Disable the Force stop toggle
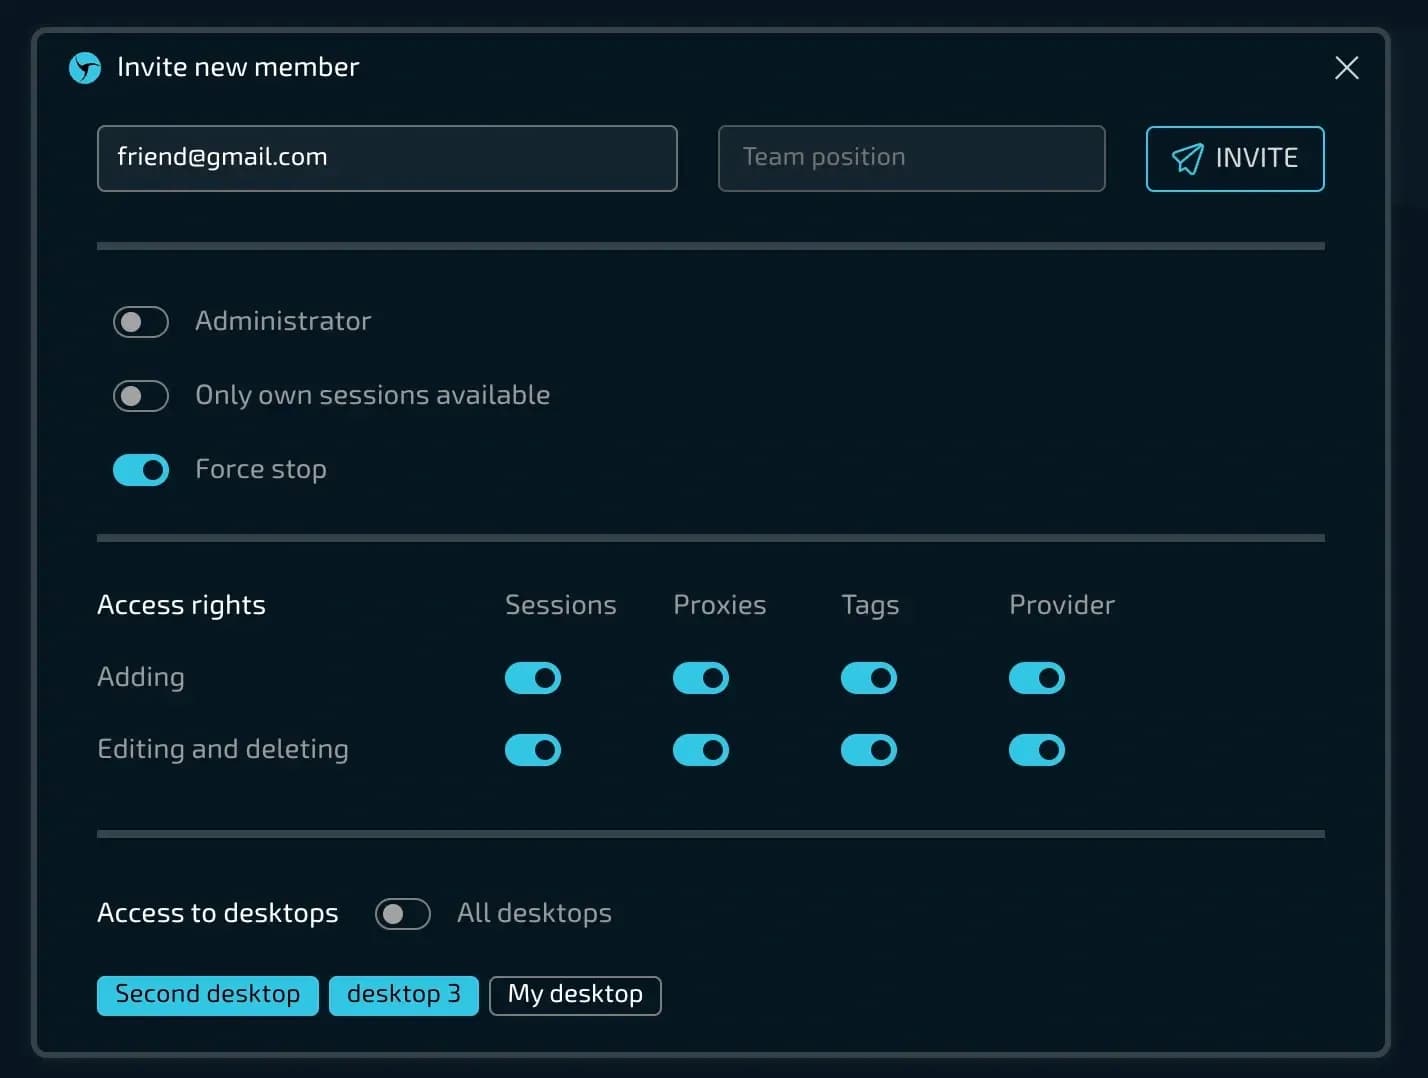This screenshot has width=1428, height=1078. click(141, 470)
